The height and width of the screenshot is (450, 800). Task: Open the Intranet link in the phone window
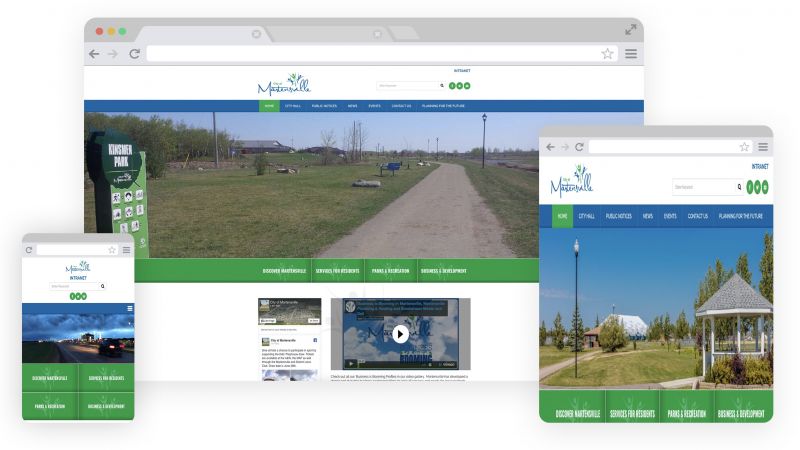(78, 278)
